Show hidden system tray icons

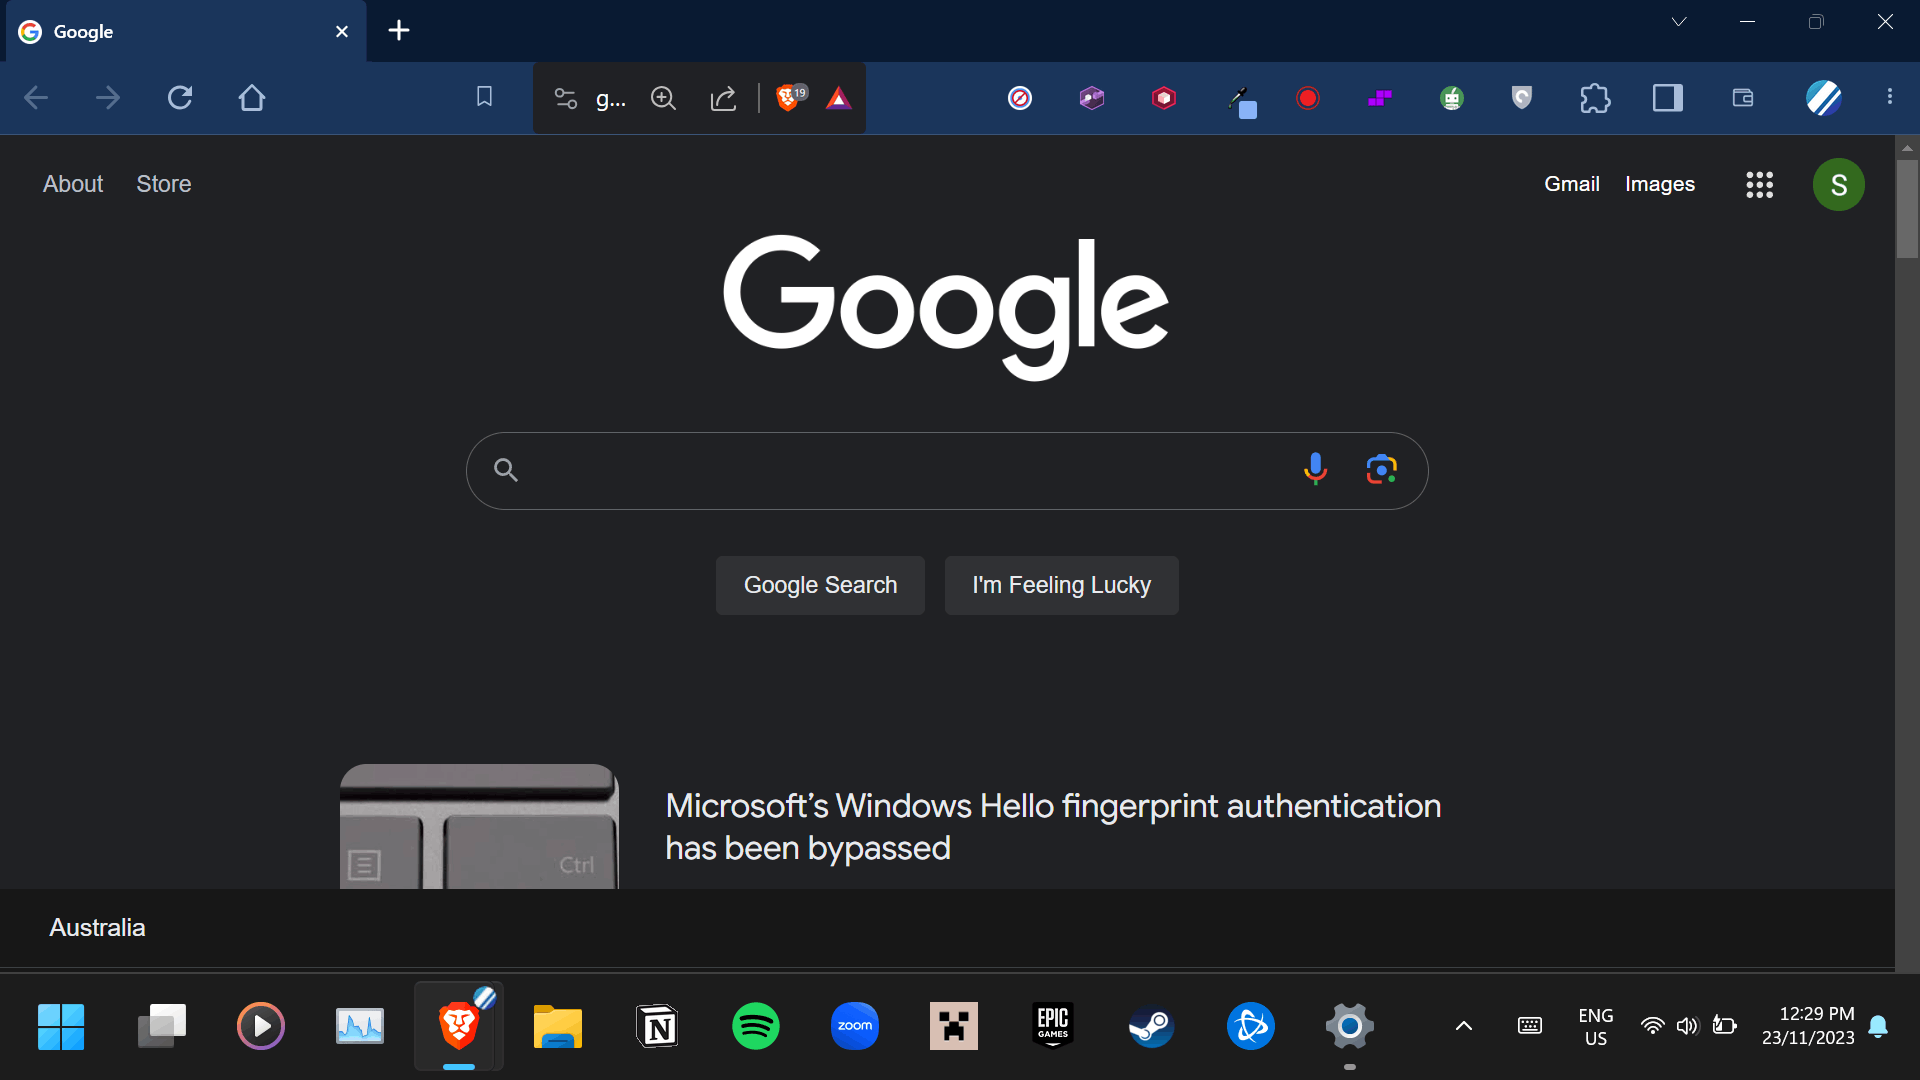coord(1464,1026)
